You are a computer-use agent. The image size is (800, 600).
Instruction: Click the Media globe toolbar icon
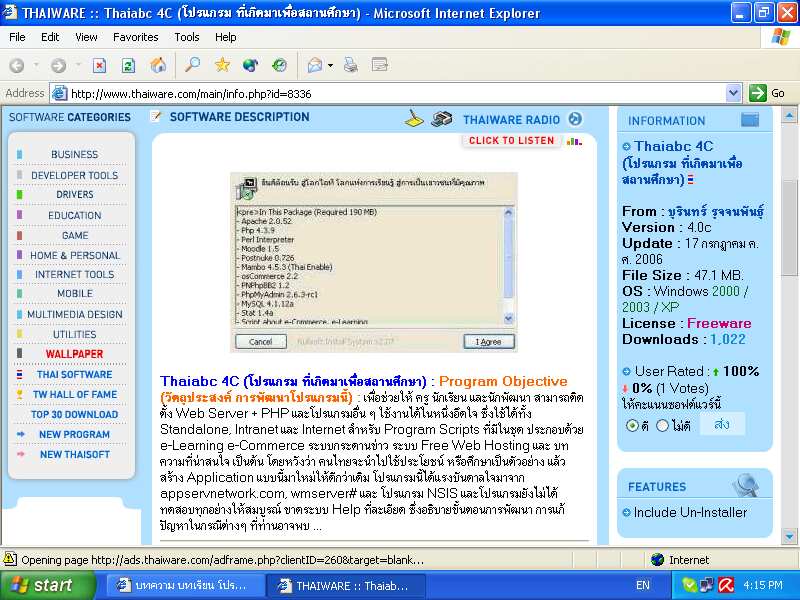(x=251, y=65)
